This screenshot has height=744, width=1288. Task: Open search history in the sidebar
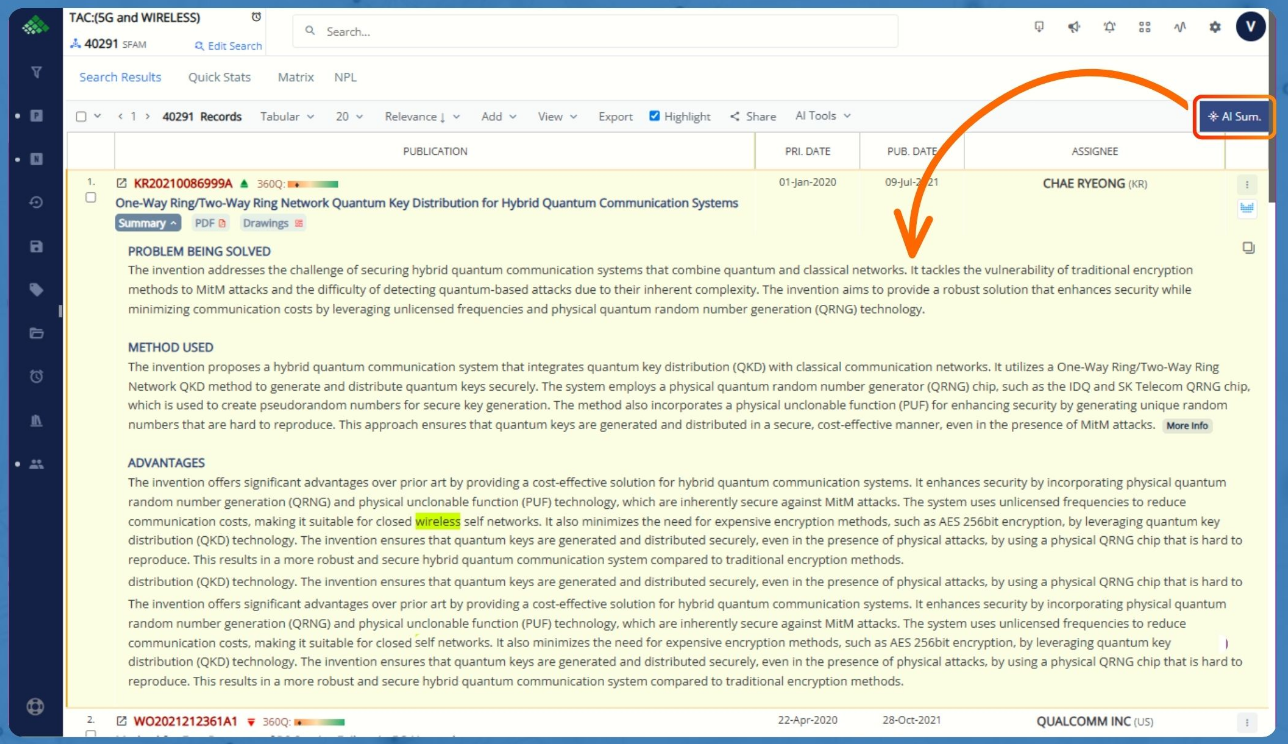(36, 202)
